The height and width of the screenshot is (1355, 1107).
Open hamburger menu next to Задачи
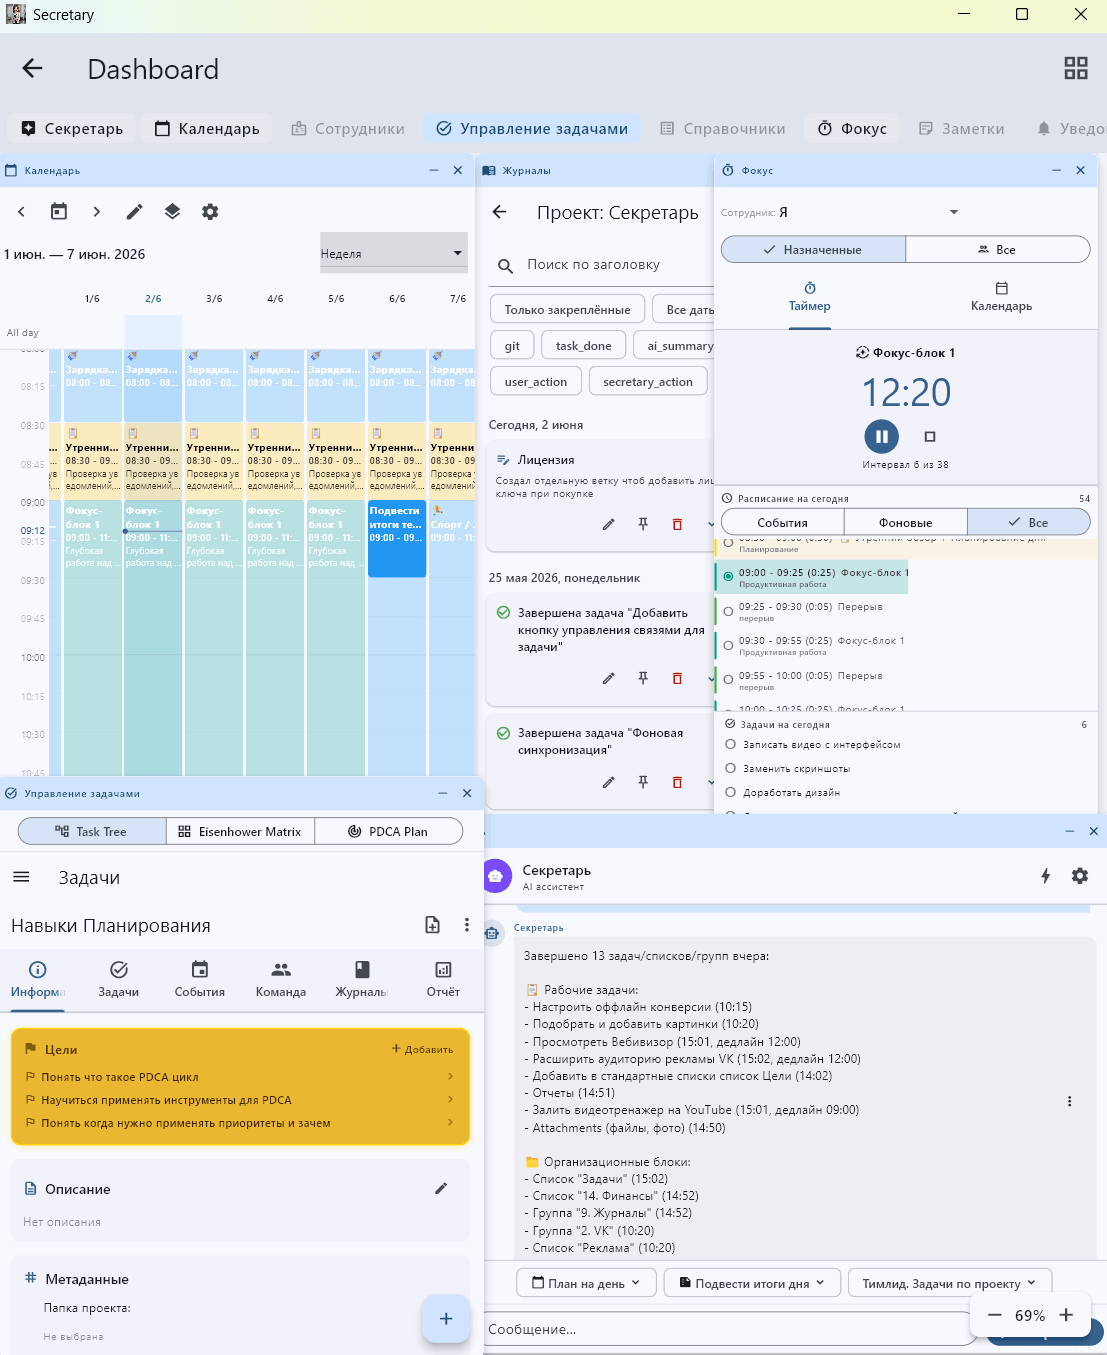[x=21, y=877]
